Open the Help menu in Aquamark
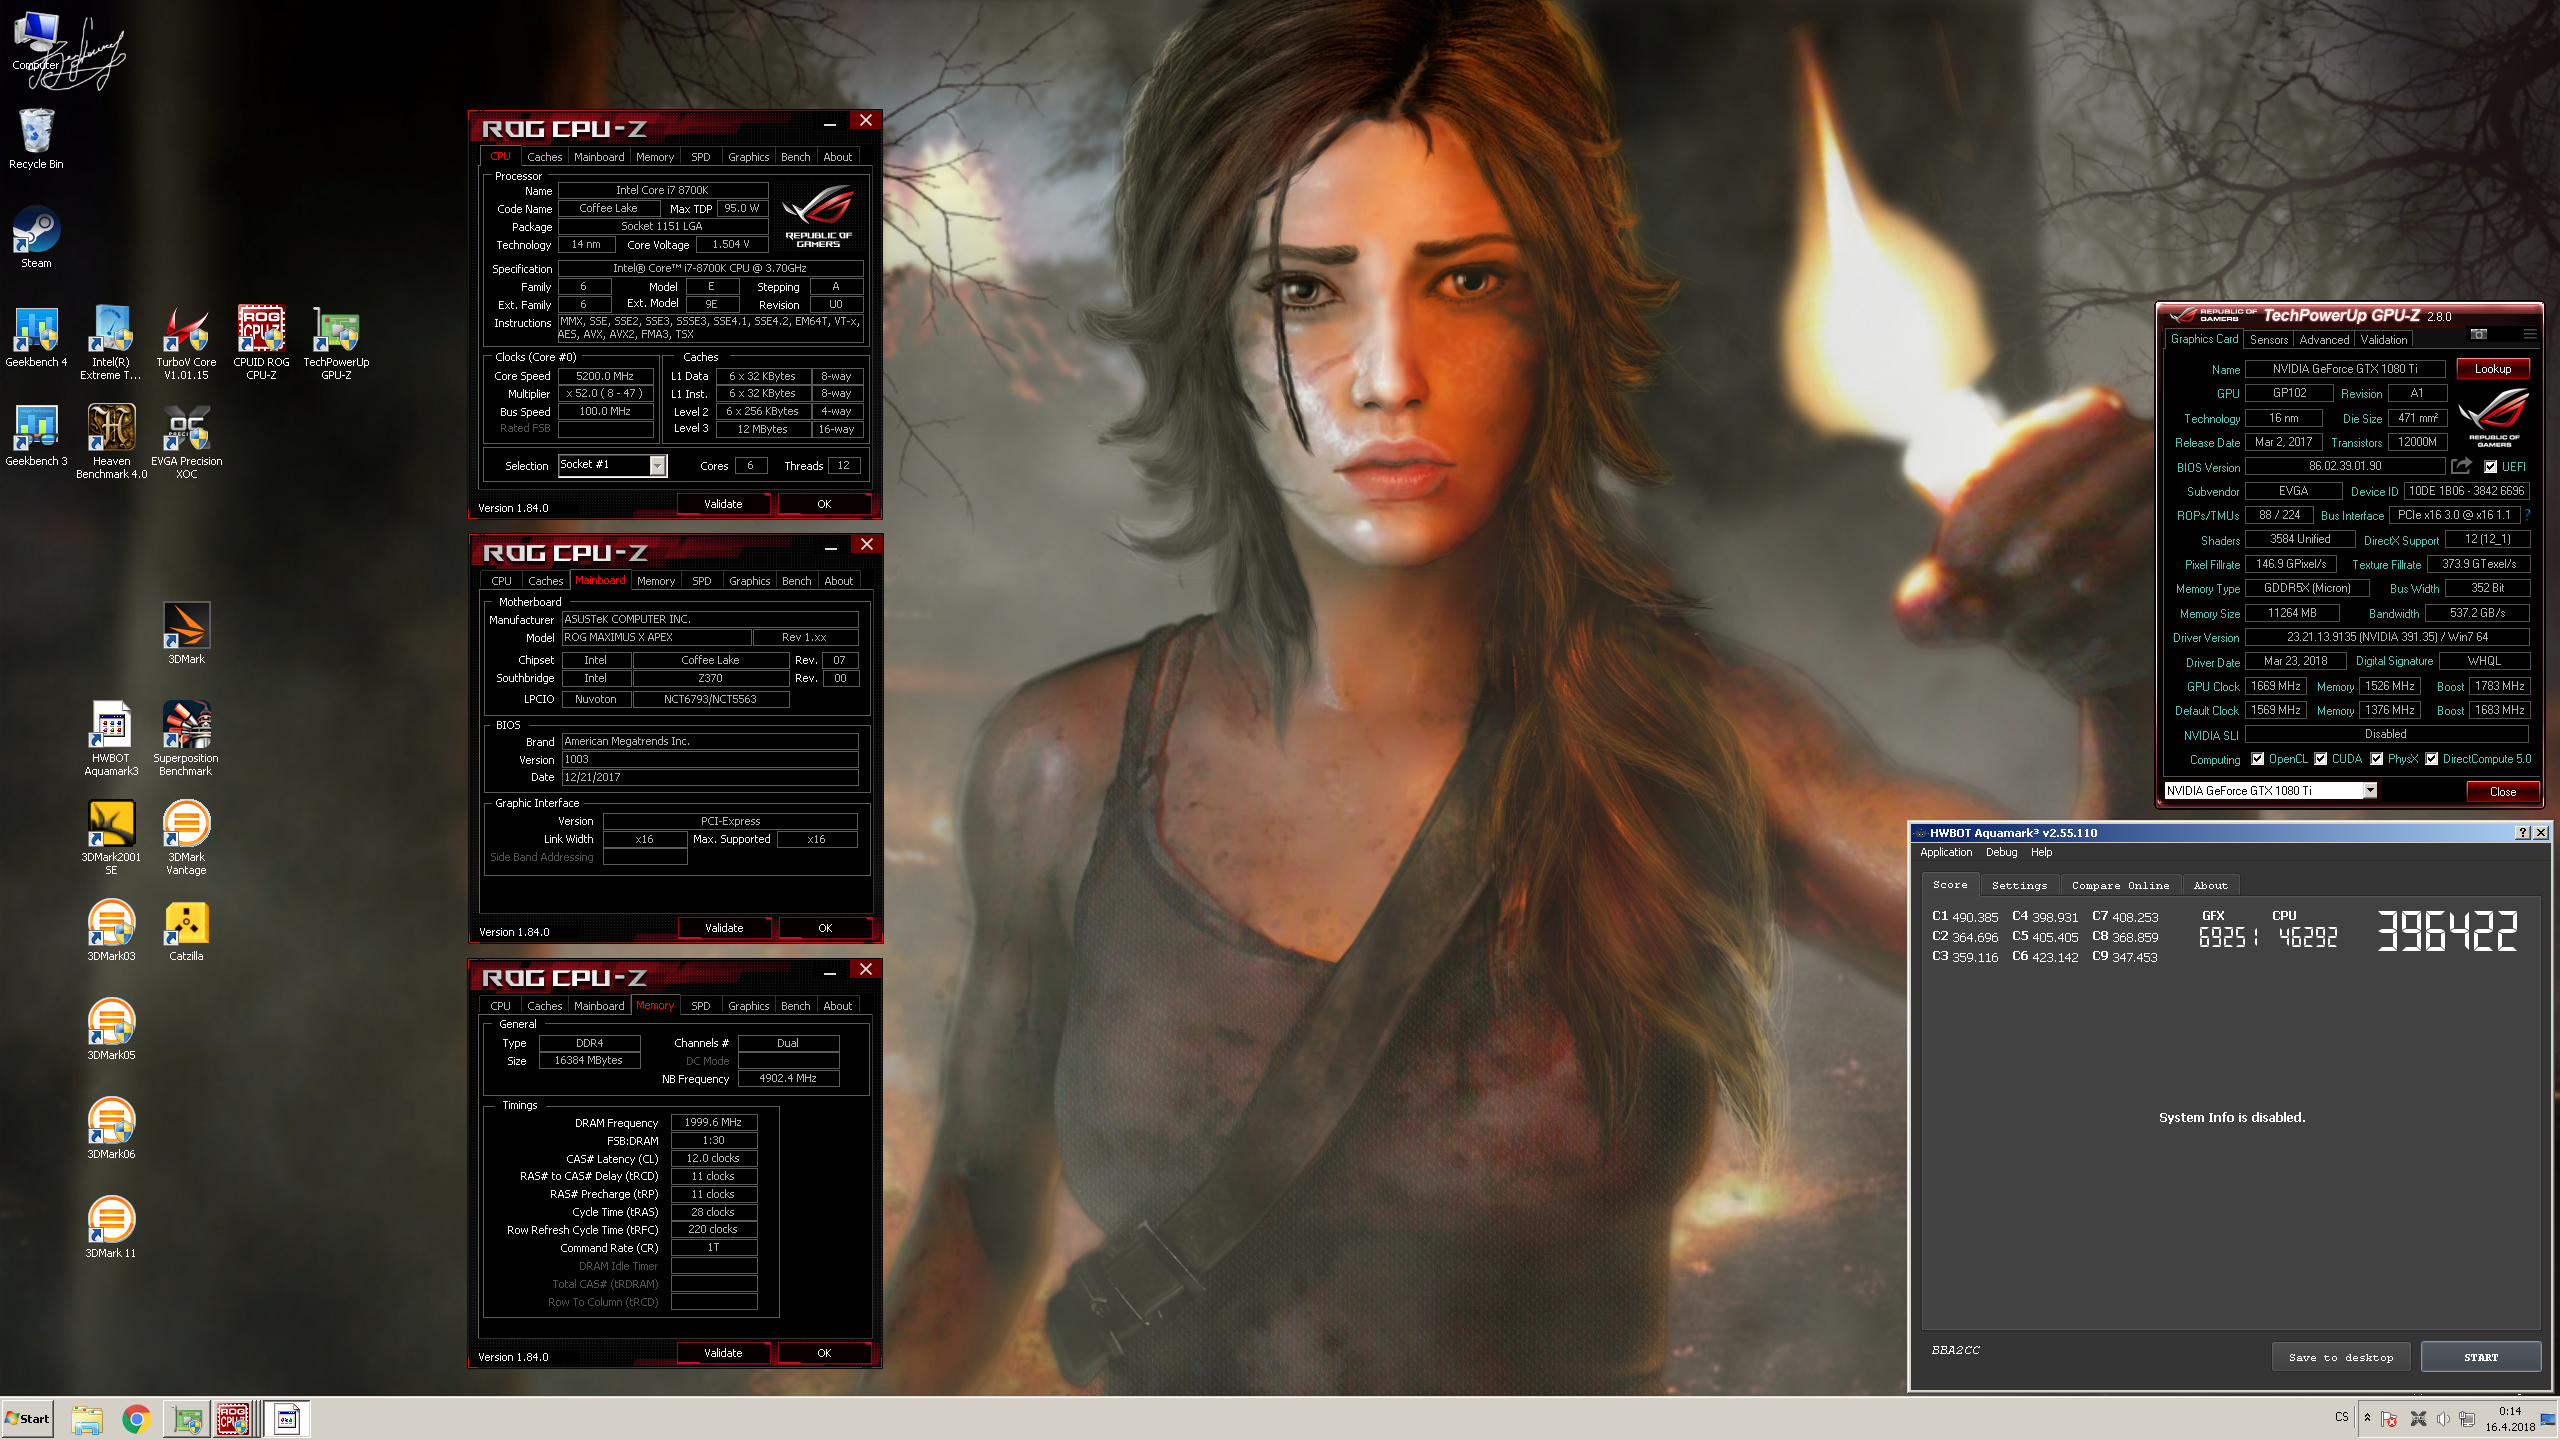 [2041, 852]
